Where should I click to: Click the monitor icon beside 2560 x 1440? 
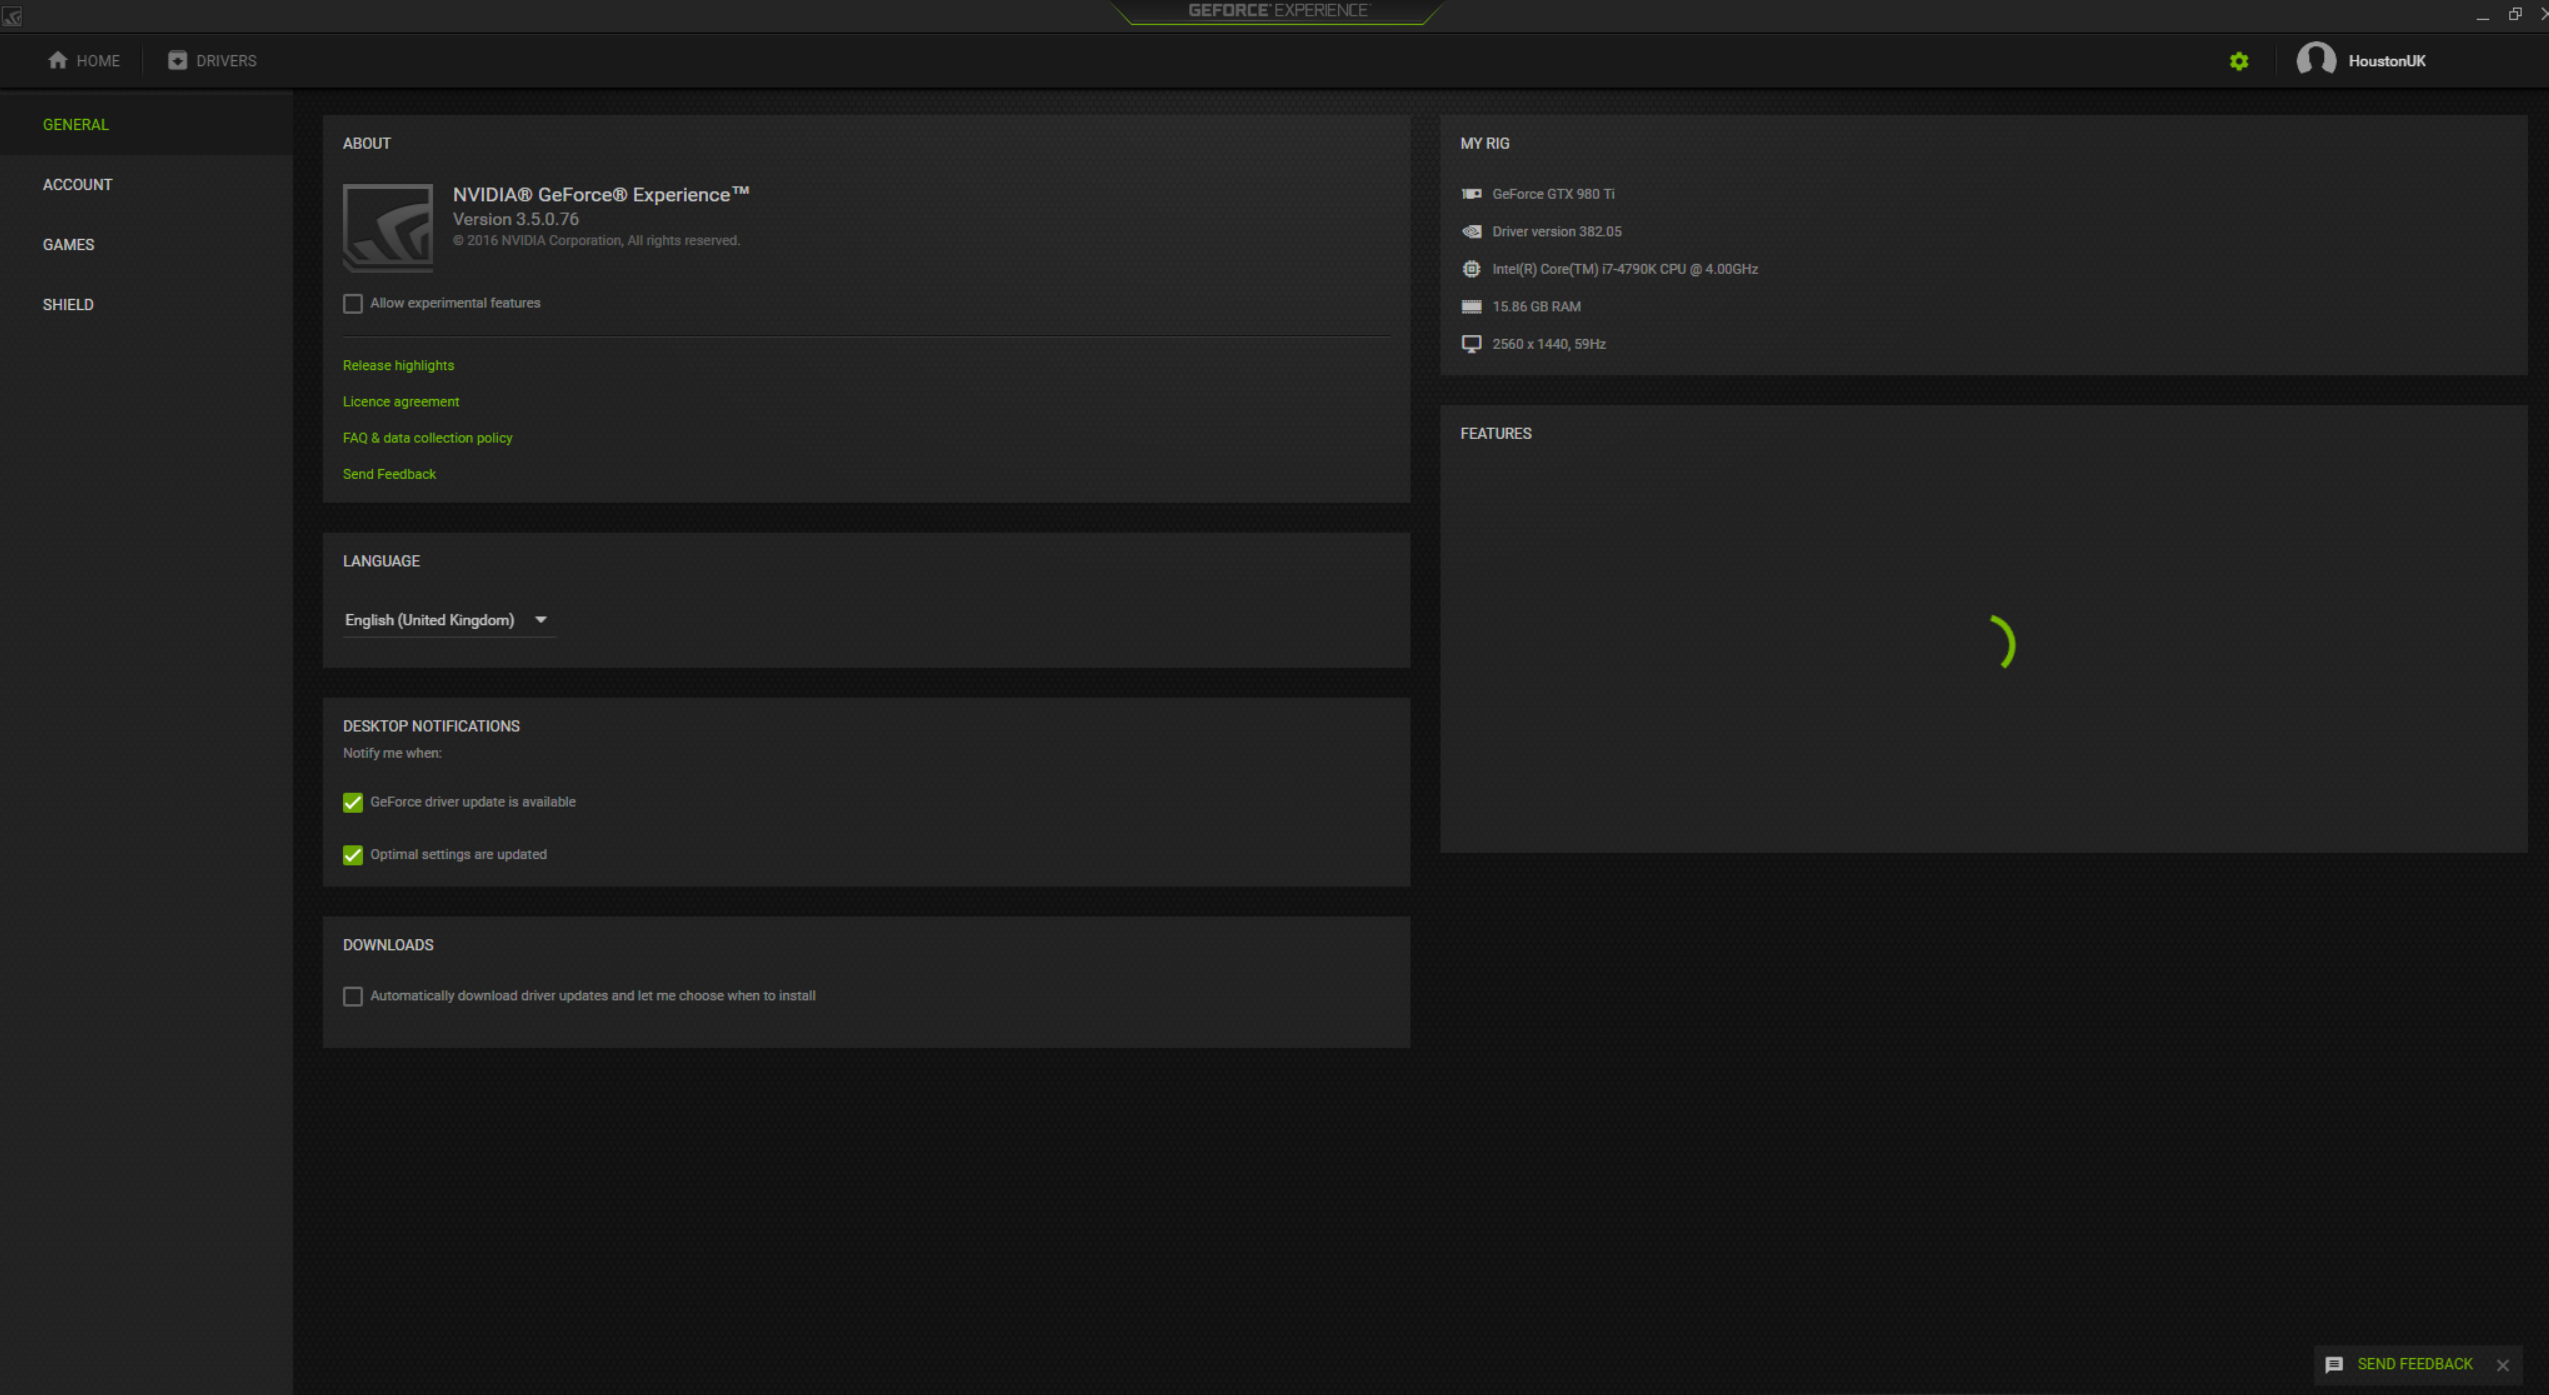(x=1471, y=344)
